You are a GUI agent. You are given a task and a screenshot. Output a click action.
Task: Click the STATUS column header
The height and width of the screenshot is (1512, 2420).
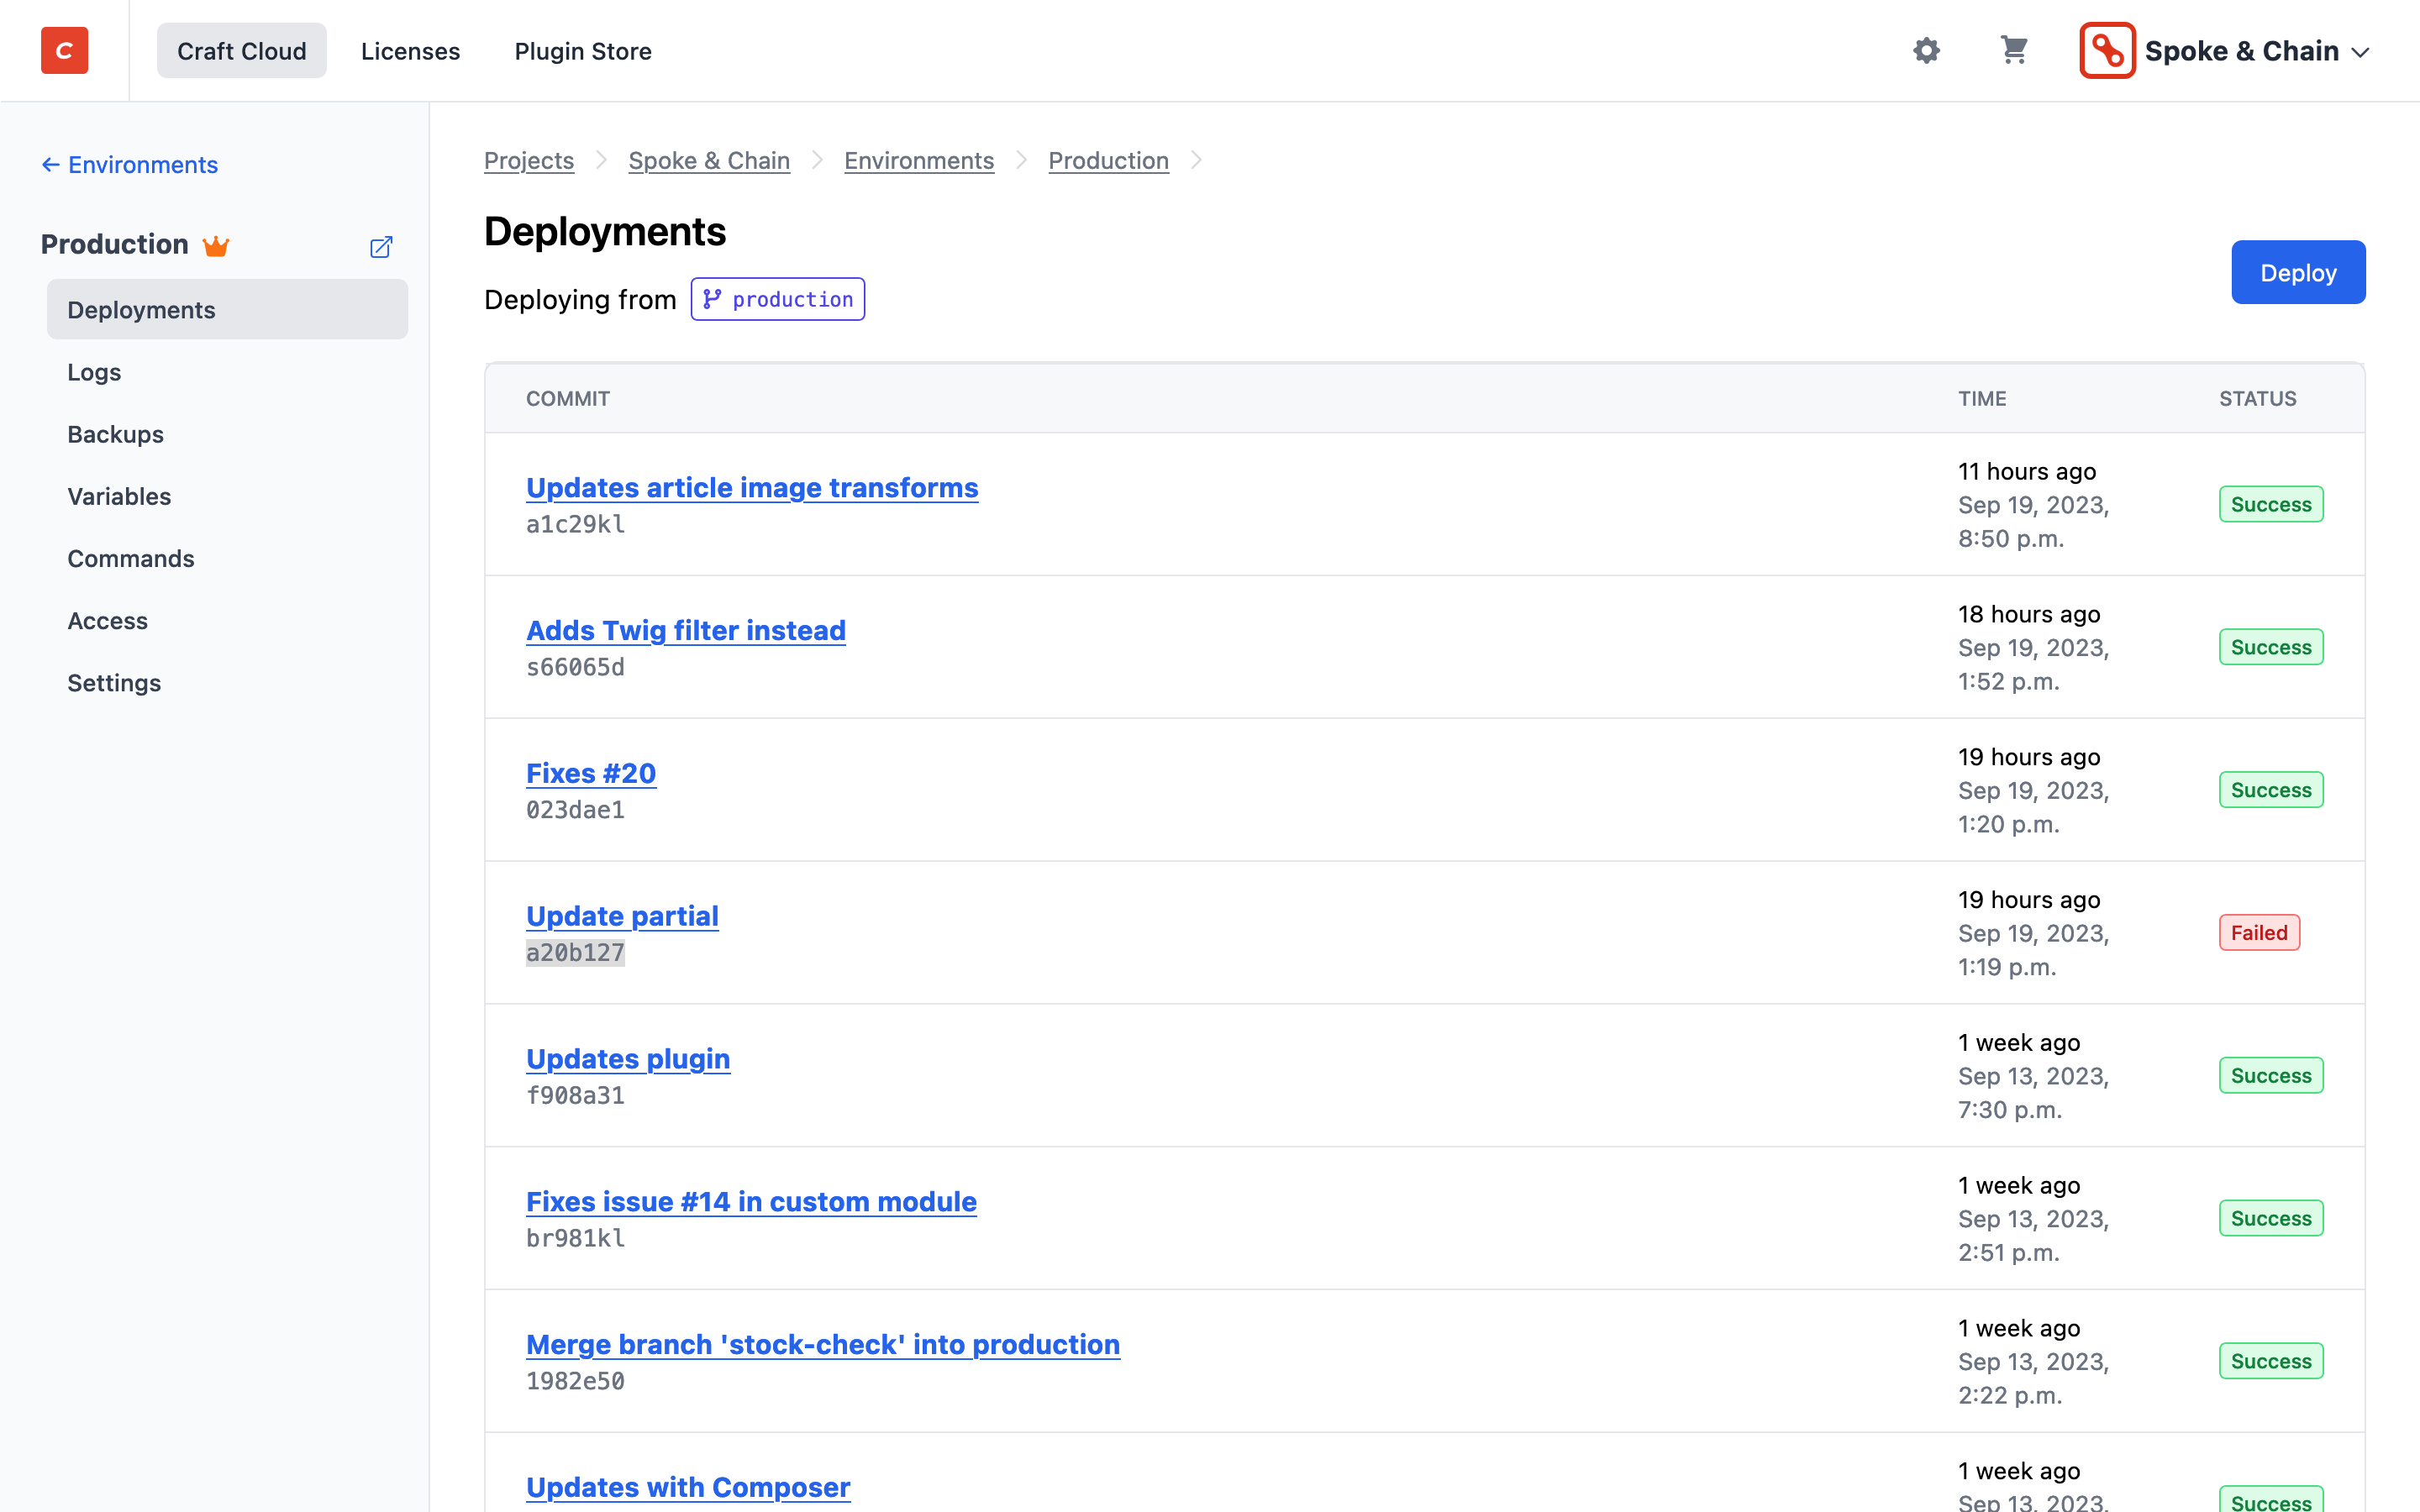[x=2257, y=398]
